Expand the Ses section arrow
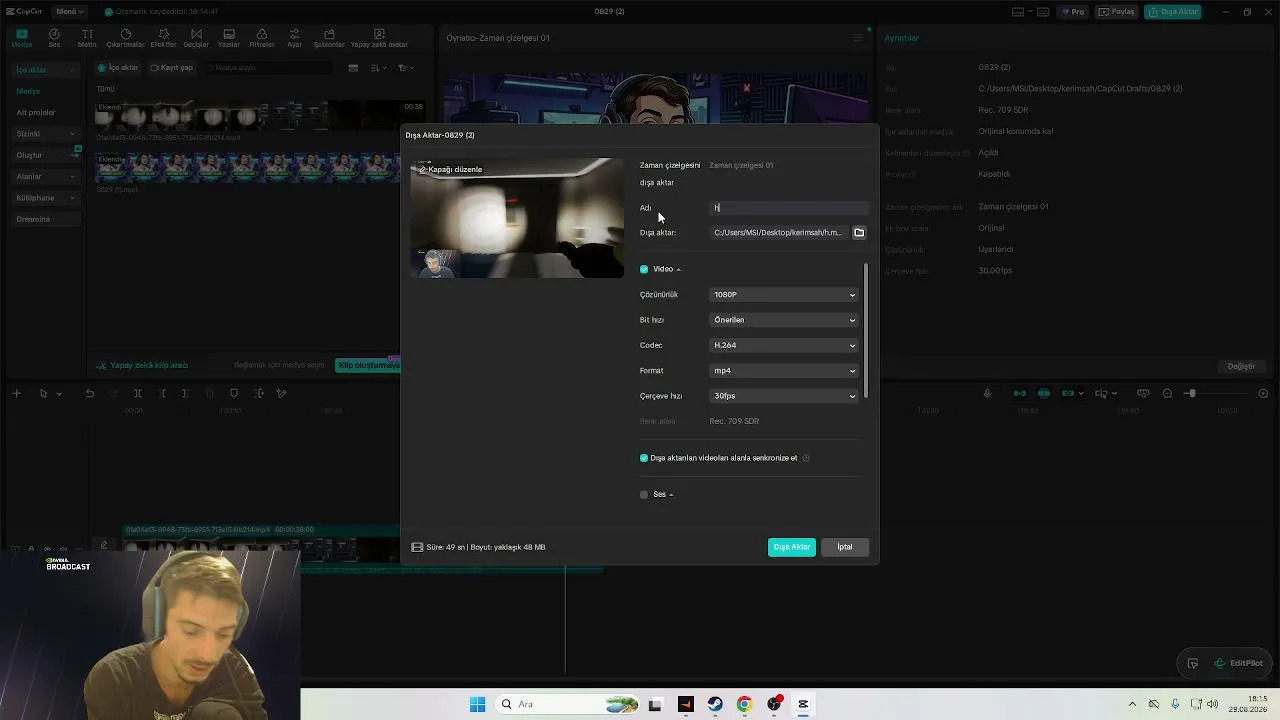This screenshot has height=720, width=1280. [671, 495]
